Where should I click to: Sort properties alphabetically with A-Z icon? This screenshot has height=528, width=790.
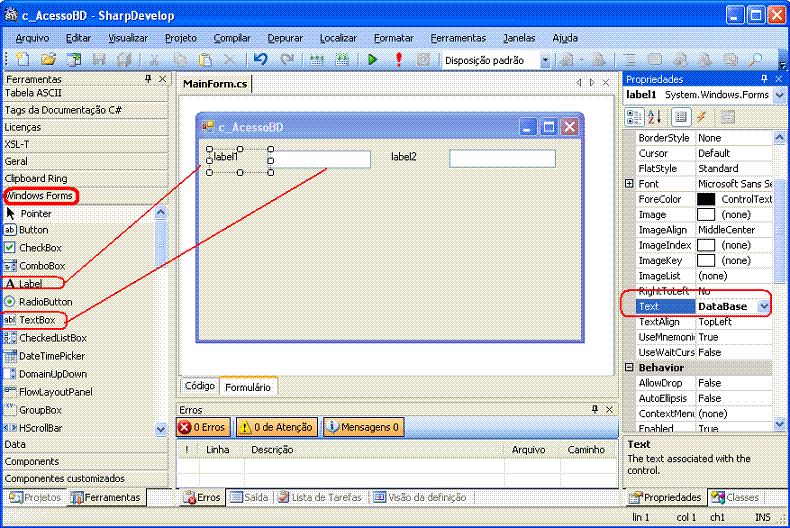[x=654, y=117]
